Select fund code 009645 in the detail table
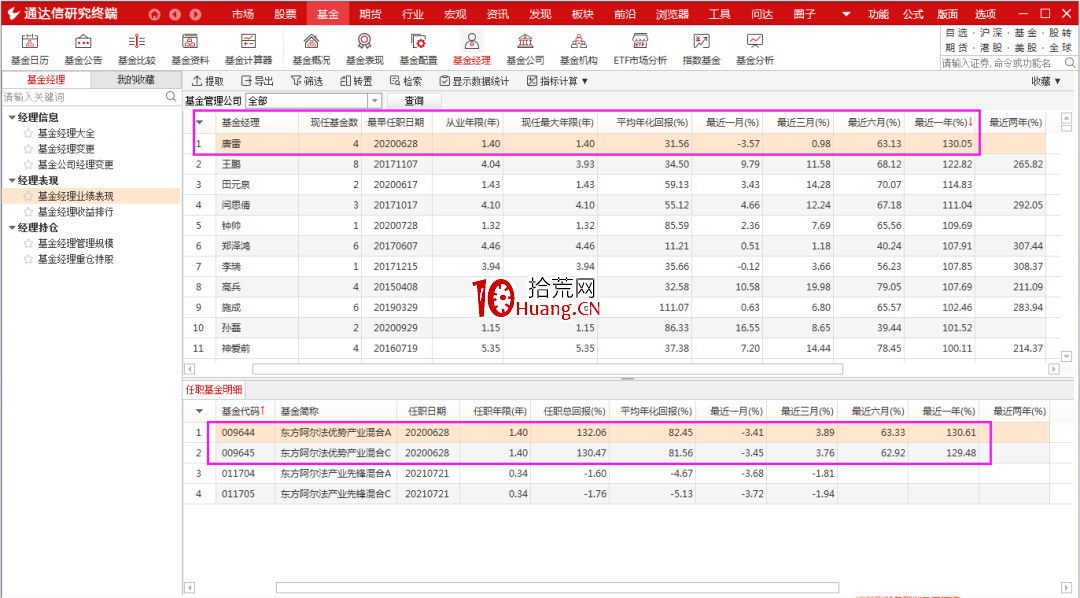The height and width of the screenshot is (598, 1080). click(x=238, y=453)
